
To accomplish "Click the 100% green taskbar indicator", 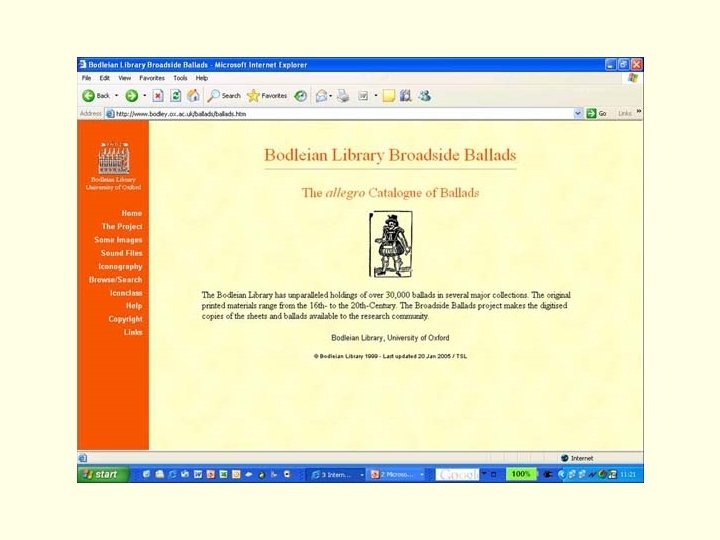I will pos(521,474).
